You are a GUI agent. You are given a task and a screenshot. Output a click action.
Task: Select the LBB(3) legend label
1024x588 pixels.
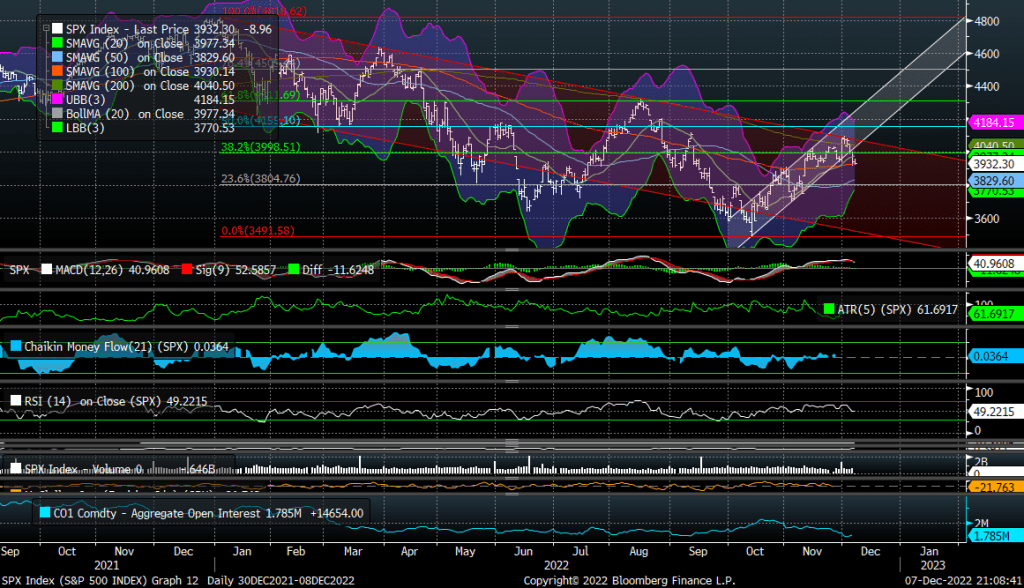tap(85, 128)
